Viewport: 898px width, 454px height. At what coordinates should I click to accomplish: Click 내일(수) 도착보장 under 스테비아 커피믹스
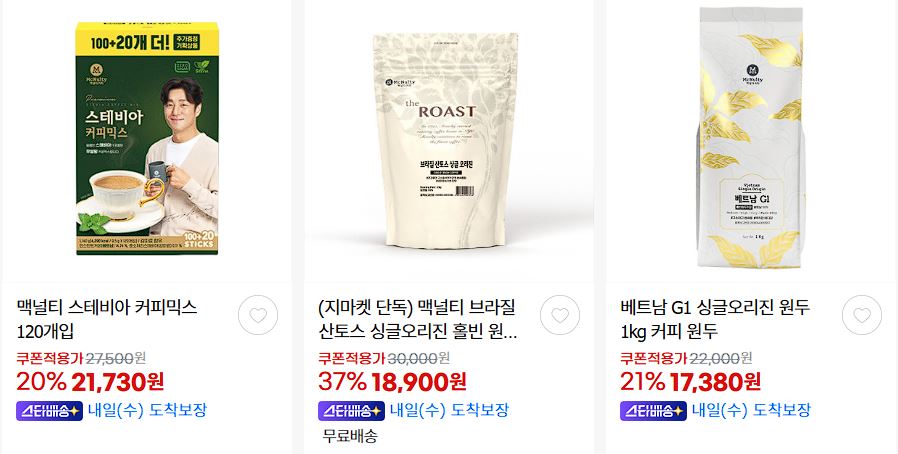coord(147,410)
